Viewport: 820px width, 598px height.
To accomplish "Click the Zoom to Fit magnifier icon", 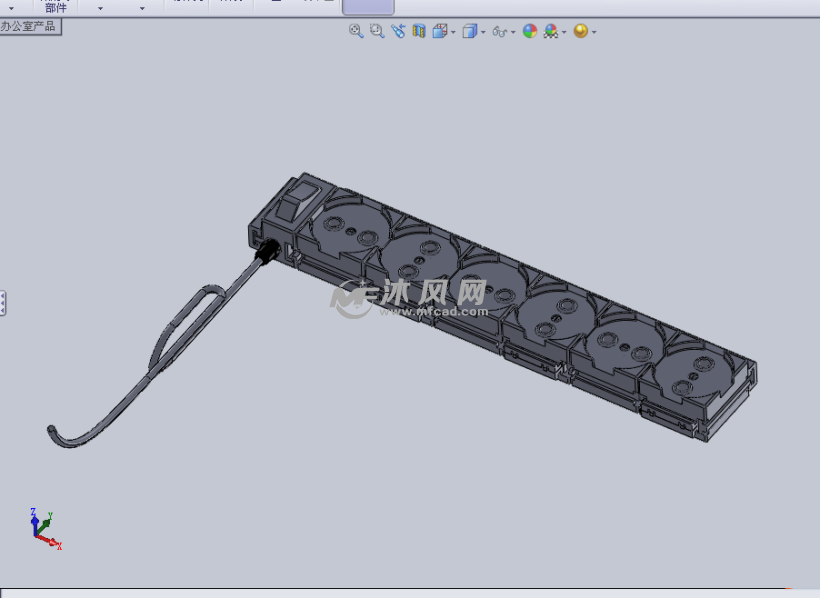I will tap(356, 31).
